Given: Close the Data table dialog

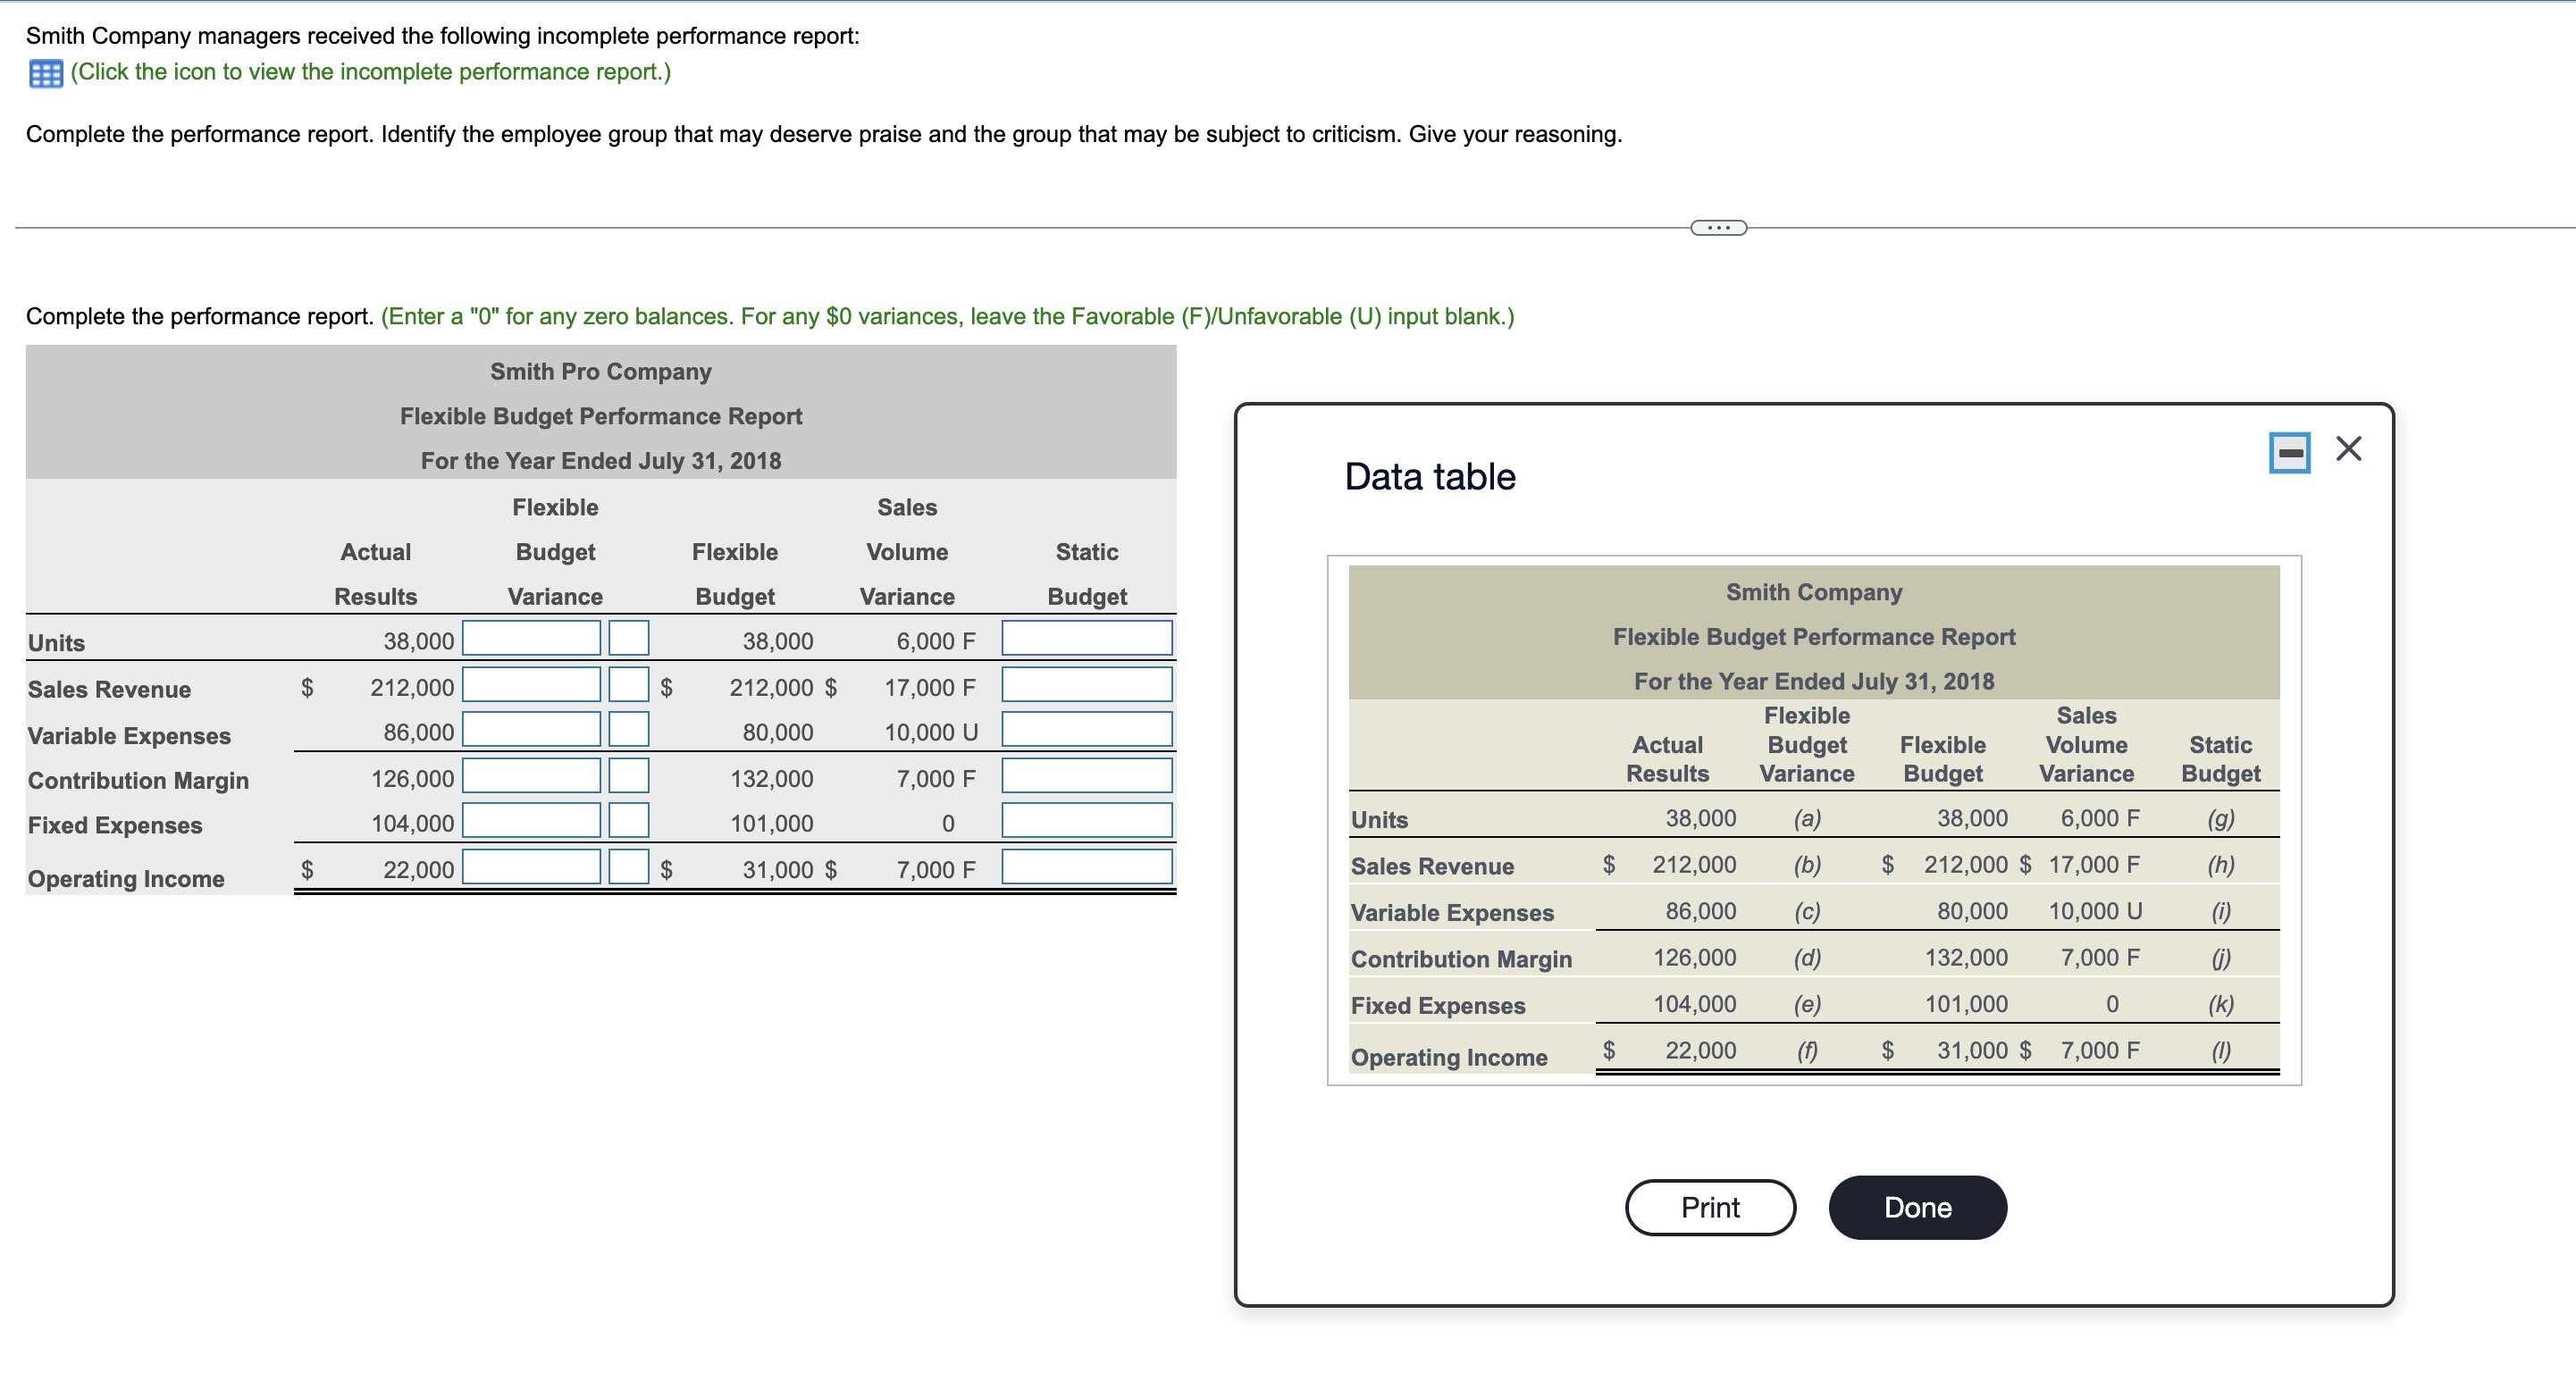Looking at the screenshot, I should coord(2348,448).
